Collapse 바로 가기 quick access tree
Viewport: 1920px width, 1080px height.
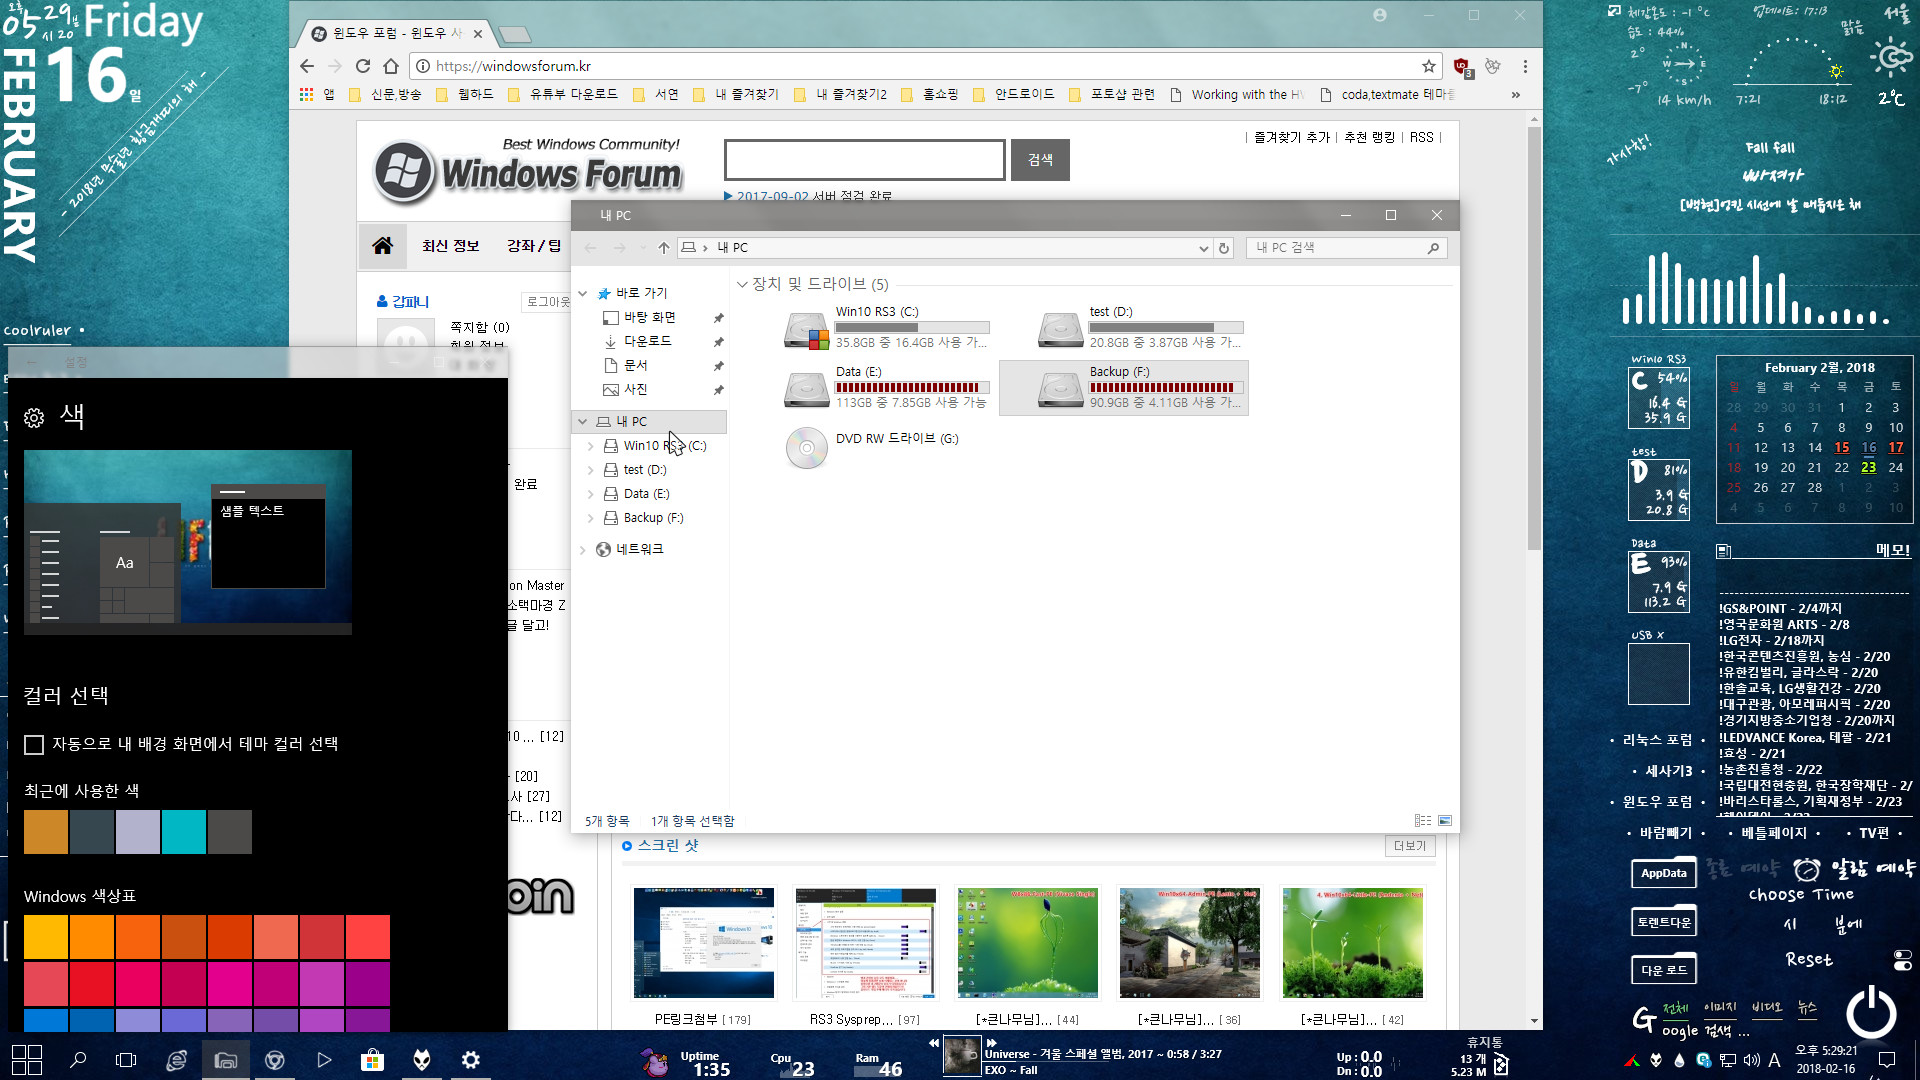(583, 293)
